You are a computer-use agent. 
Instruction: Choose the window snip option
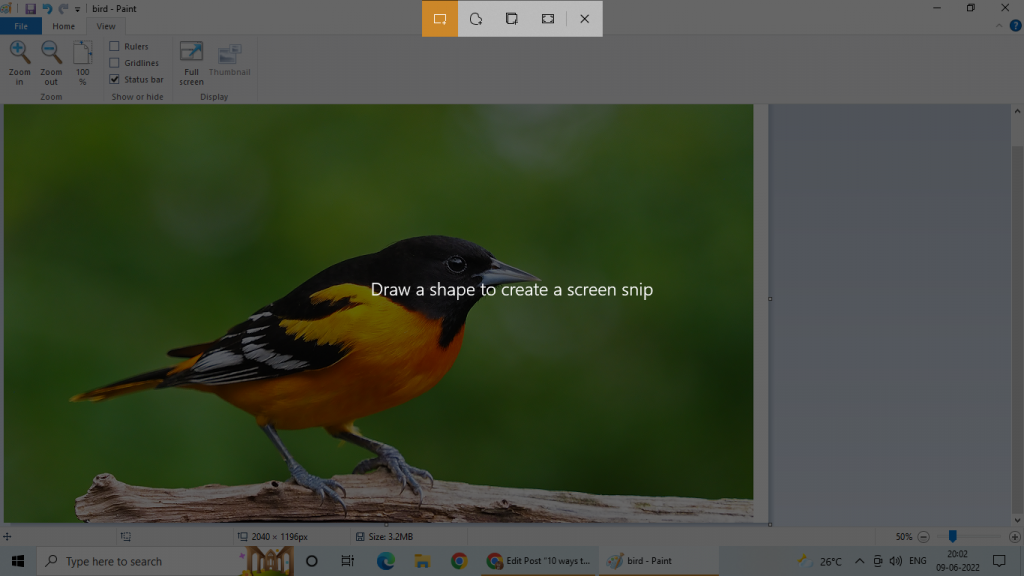pos(511,18)
